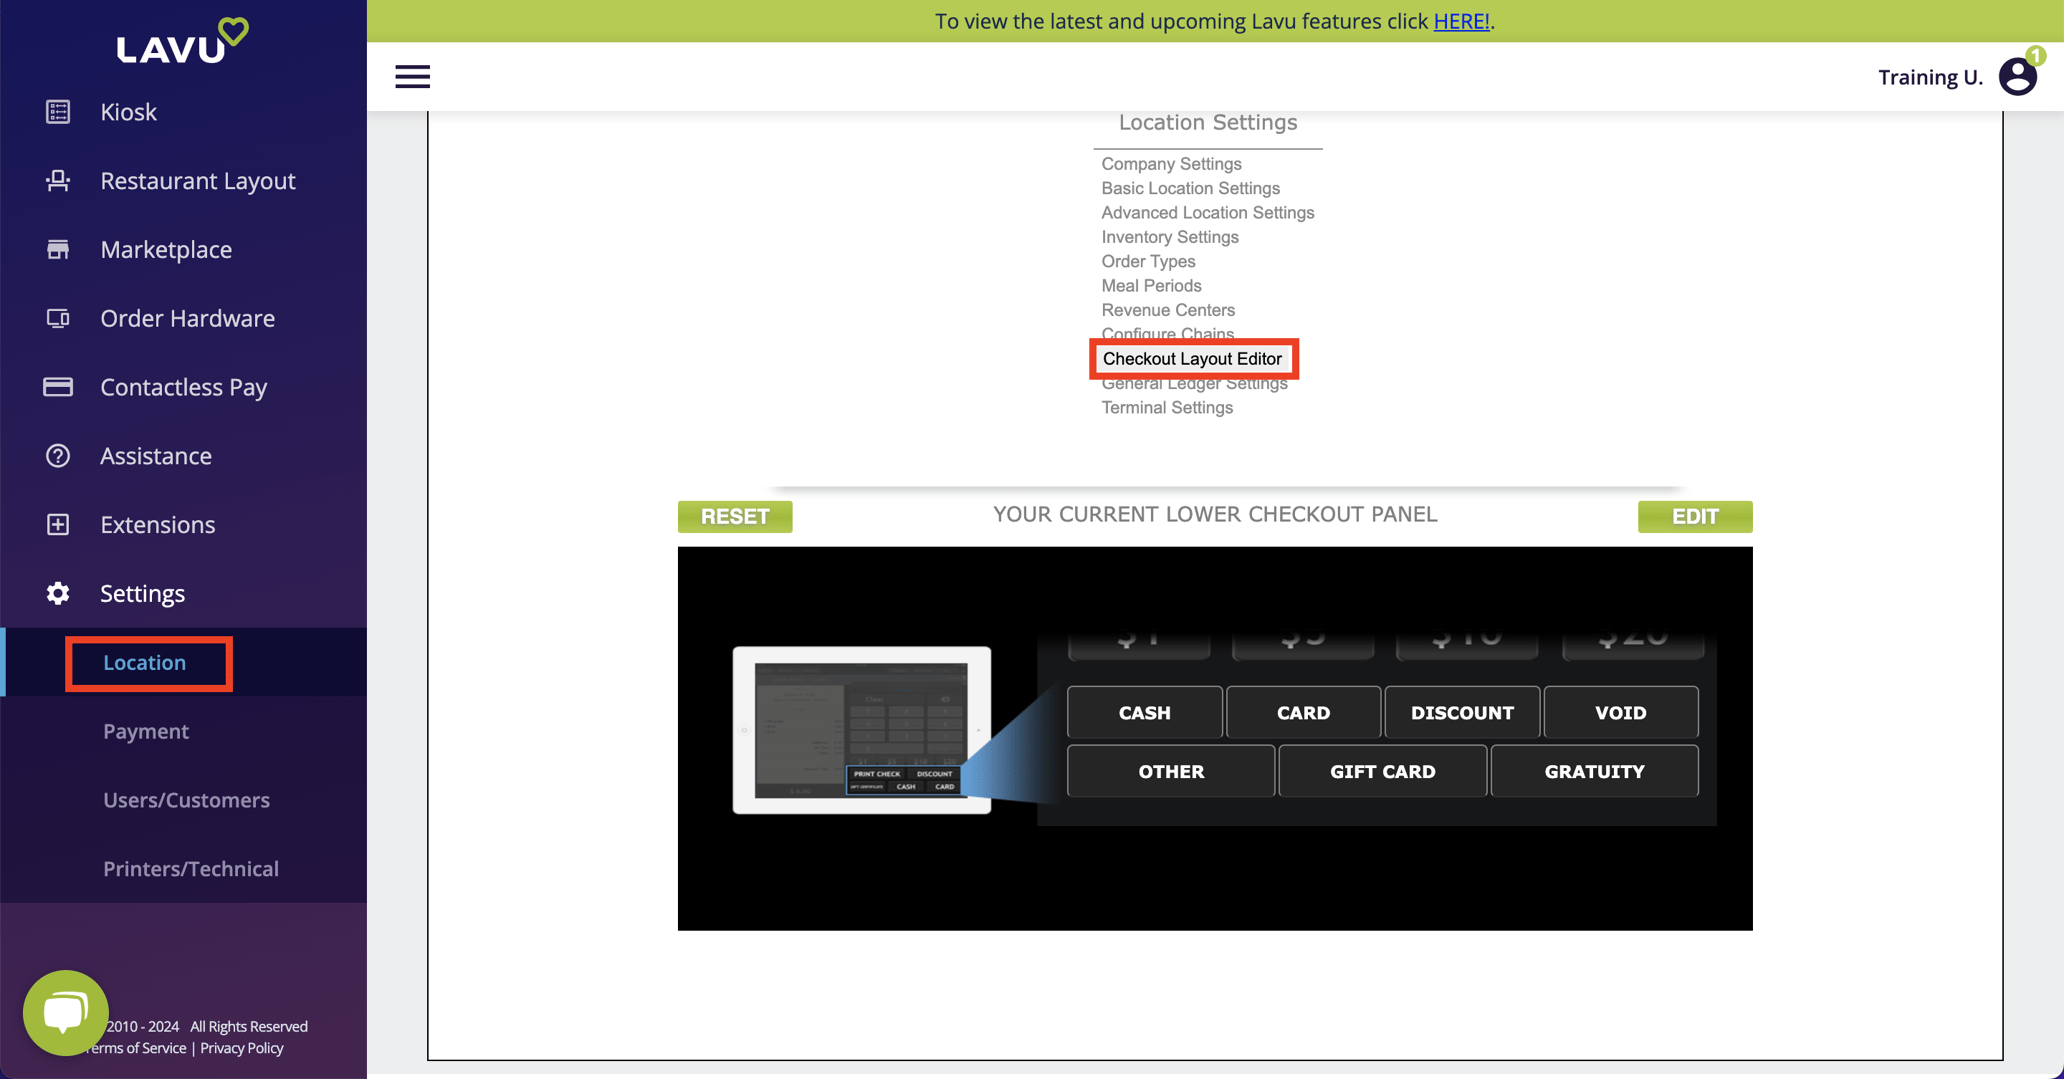The width and height of the screenshot is (2064, 1079).
Task: Select the Settings gear icon
Action: click(57, 593)
